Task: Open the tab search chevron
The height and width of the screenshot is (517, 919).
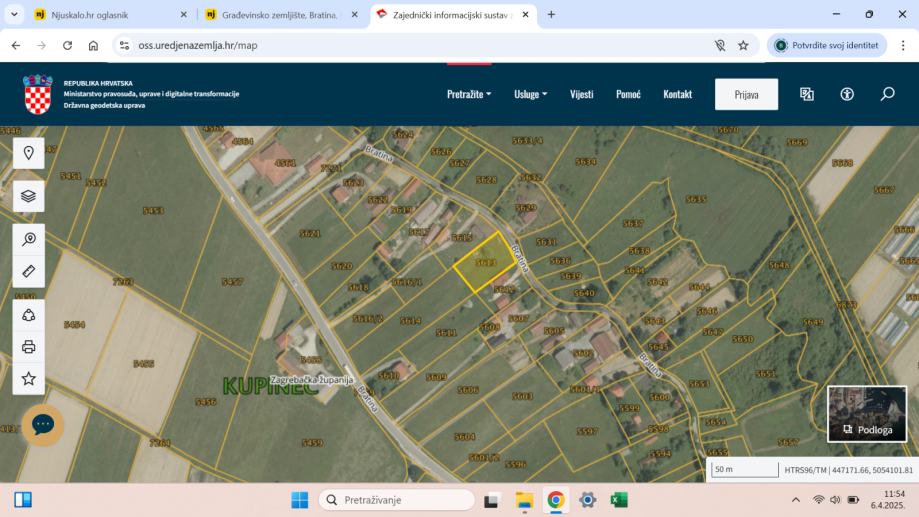Action: [14, 15]
